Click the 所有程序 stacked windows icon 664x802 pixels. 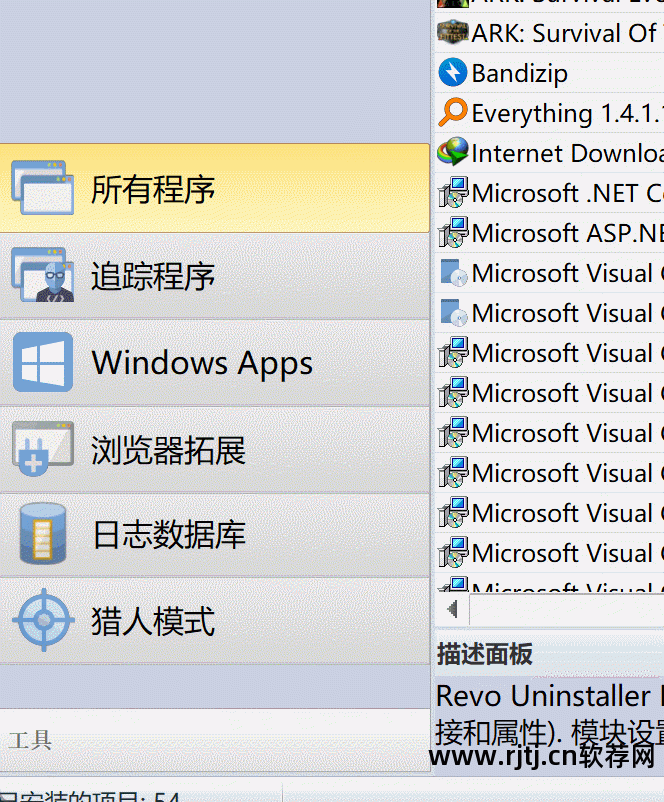[42, 188]
